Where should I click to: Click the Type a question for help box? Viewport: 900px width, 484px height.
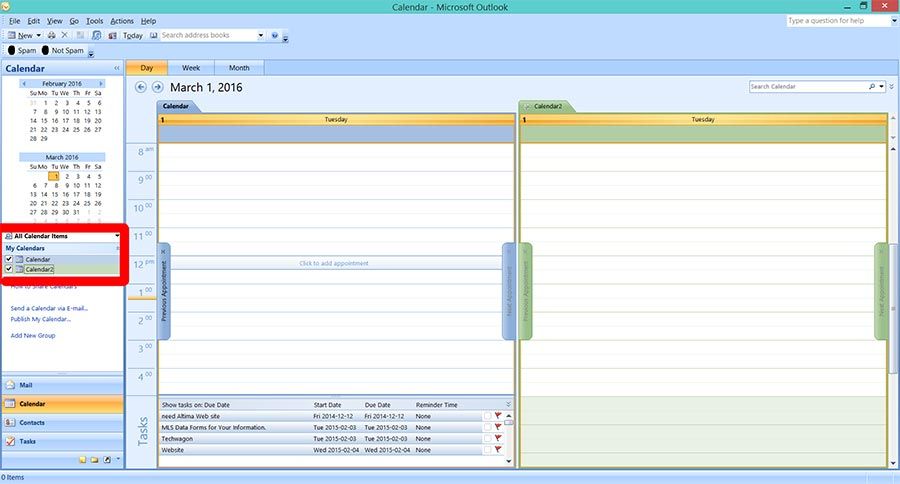click(x=838, y=21)
